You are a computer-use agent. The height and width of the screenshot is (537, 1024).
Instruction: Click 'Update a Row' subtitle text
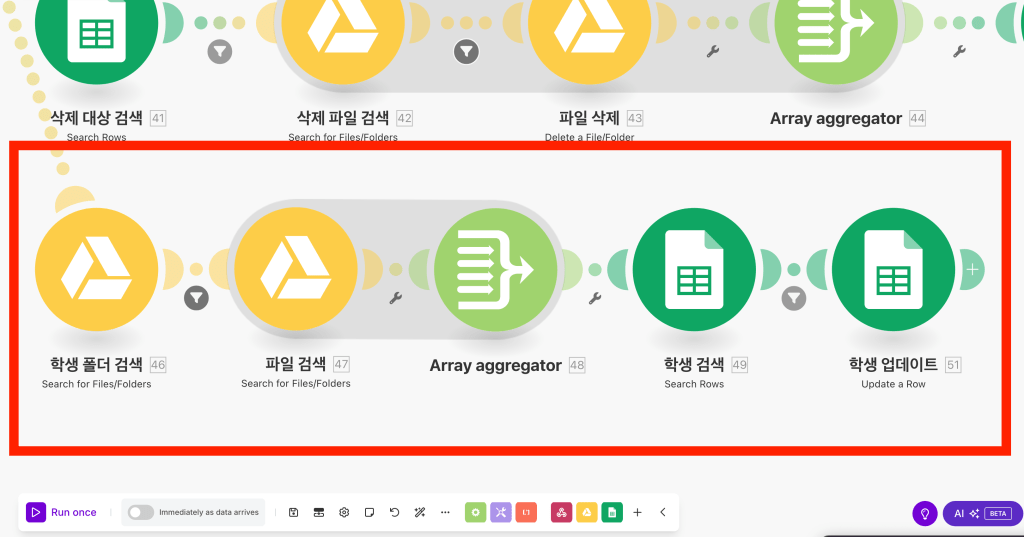[893, 384]
